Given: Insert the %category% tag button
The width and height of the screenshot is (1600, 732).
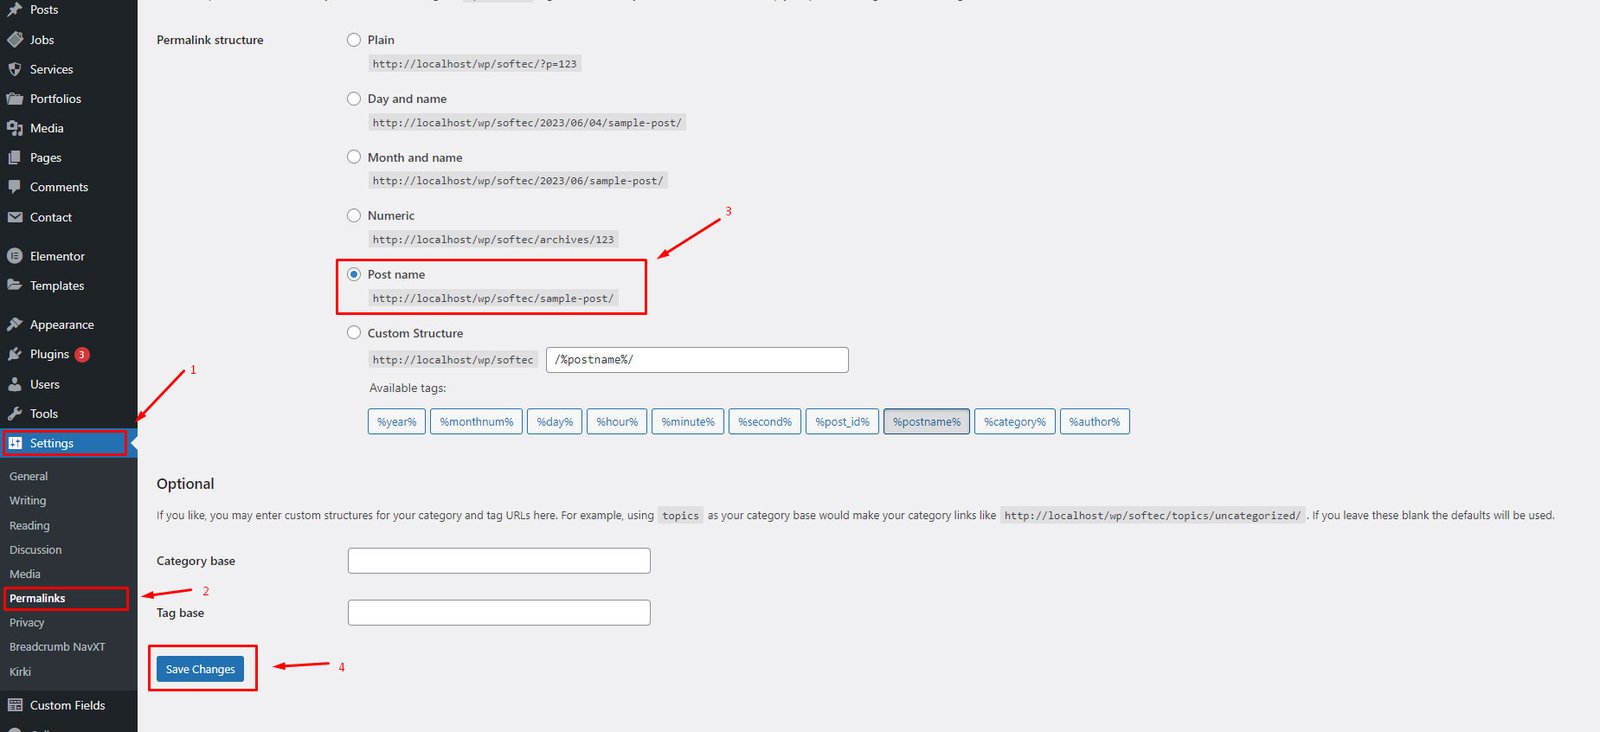Looking at the screenshot, I should click(1014, 422).
